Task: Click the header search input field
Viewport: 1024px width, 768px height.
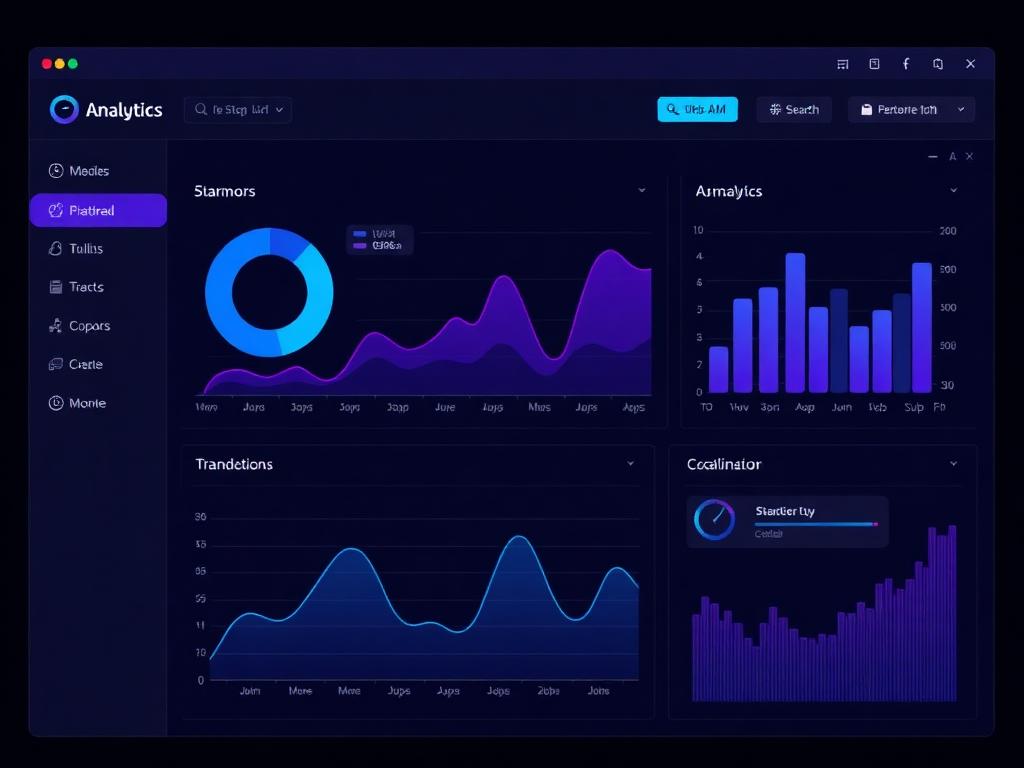Action: click(x=238, y=110)
